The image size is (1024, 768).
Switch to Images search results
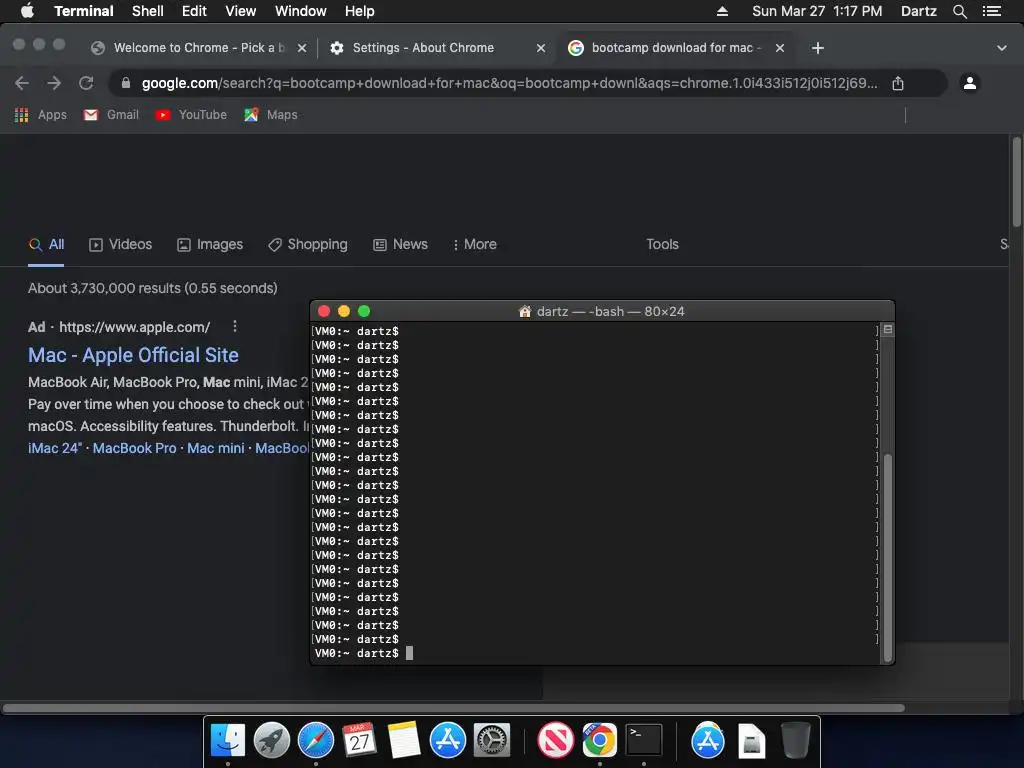210,244
